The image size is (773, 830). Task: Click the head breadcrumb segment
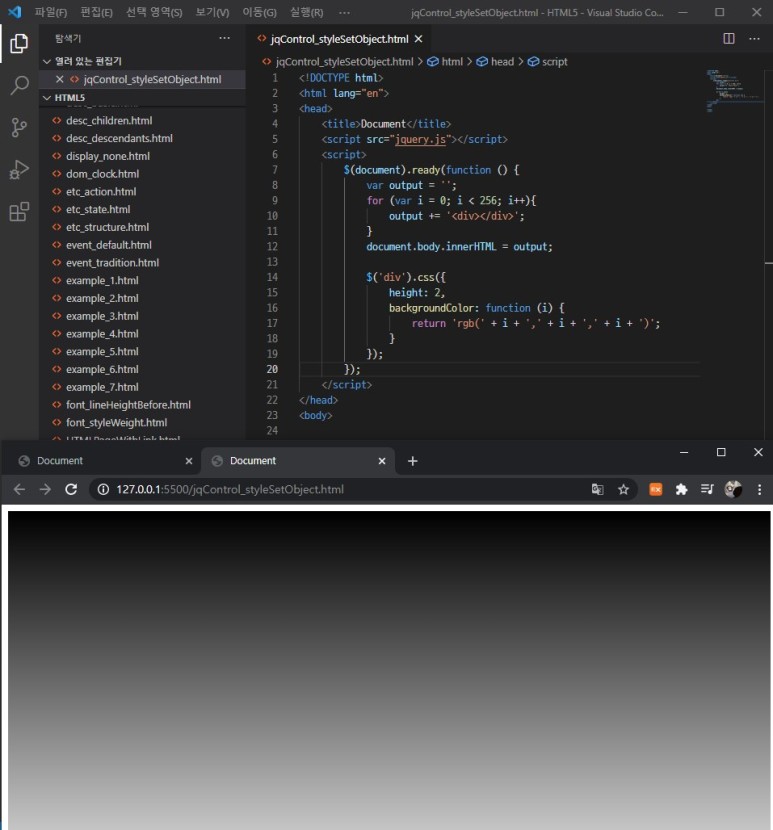coord(495,62)
